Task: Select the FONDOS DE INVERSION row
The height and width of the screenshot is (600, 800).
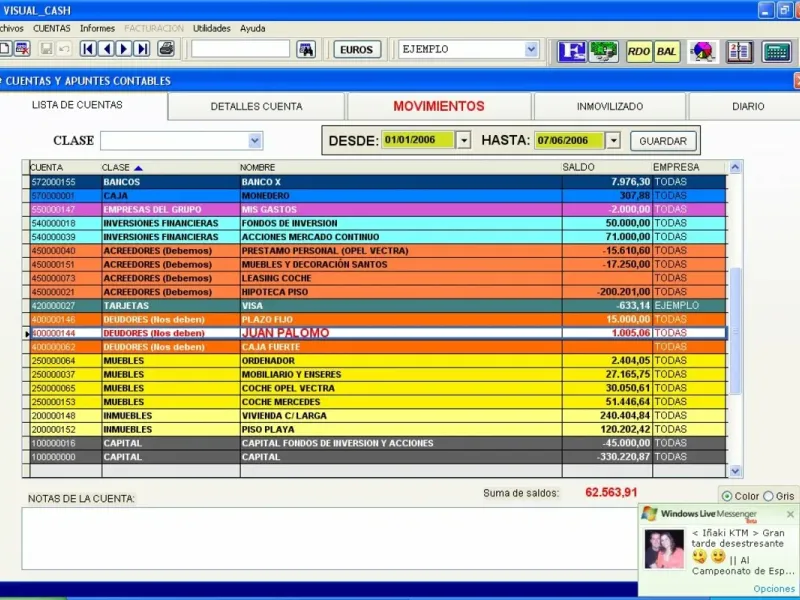Action: (379, 223)
